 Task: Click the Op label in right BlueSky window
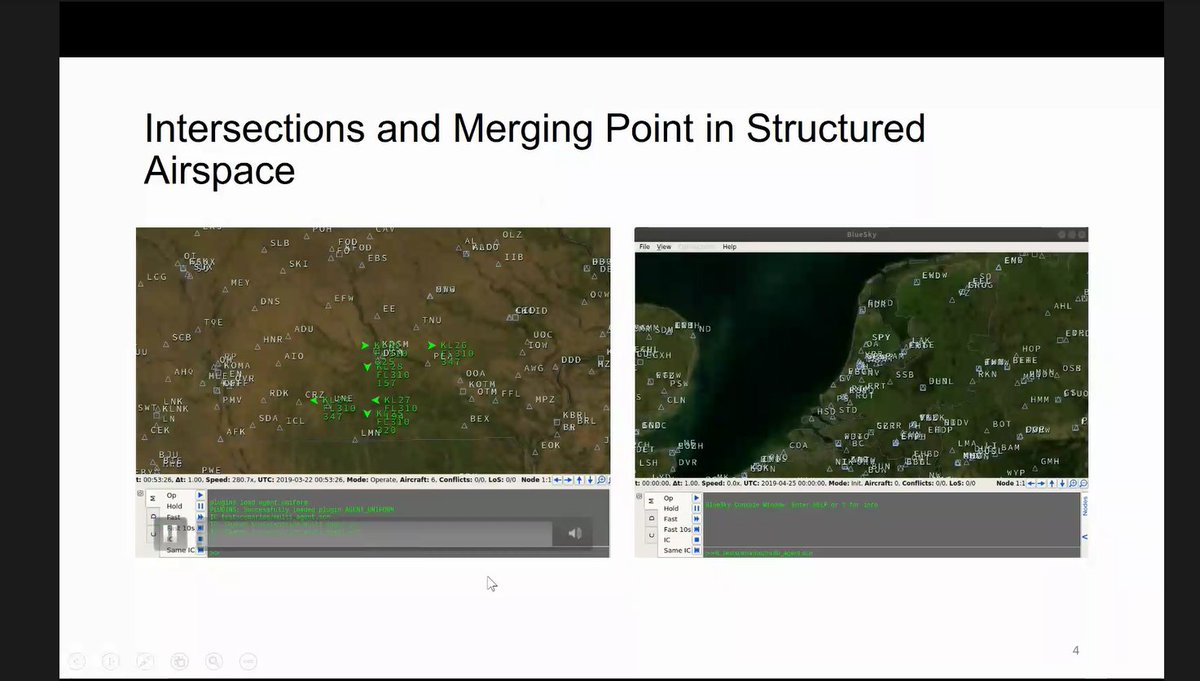(x=668, y=498)
